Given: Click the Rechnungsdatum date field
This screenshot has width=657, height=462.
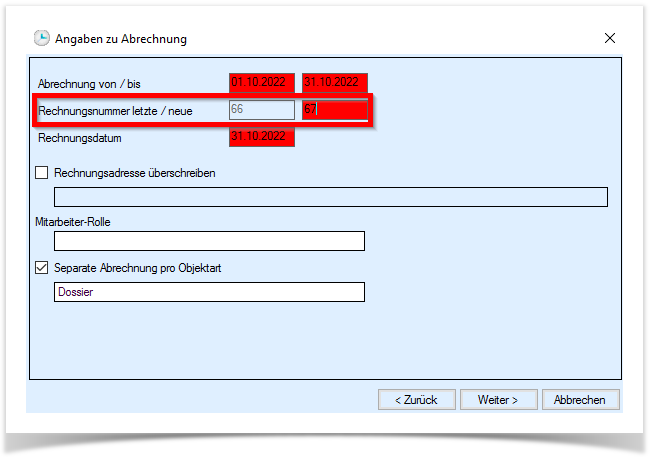Looking at the screenshot, I should click(x=262, y=137).
